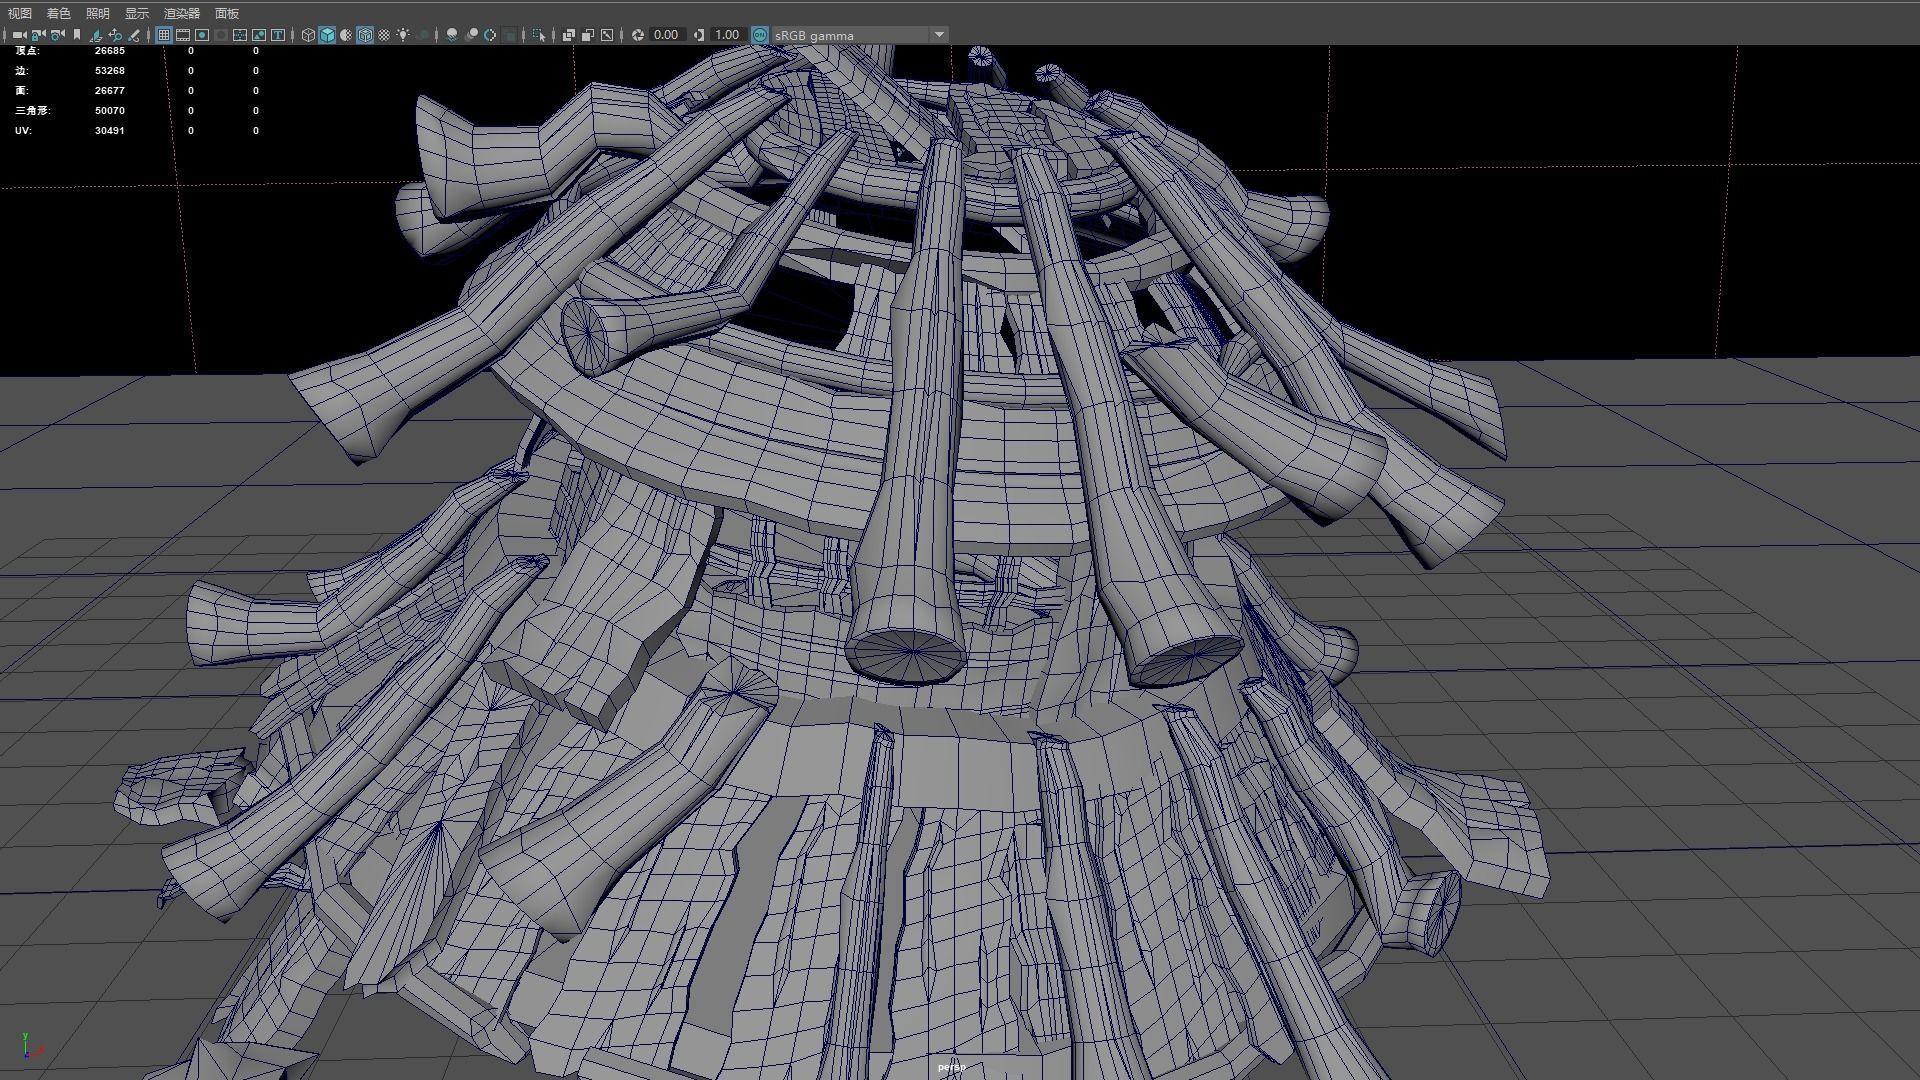Enable the film gate overlay

tap(183, 35)
